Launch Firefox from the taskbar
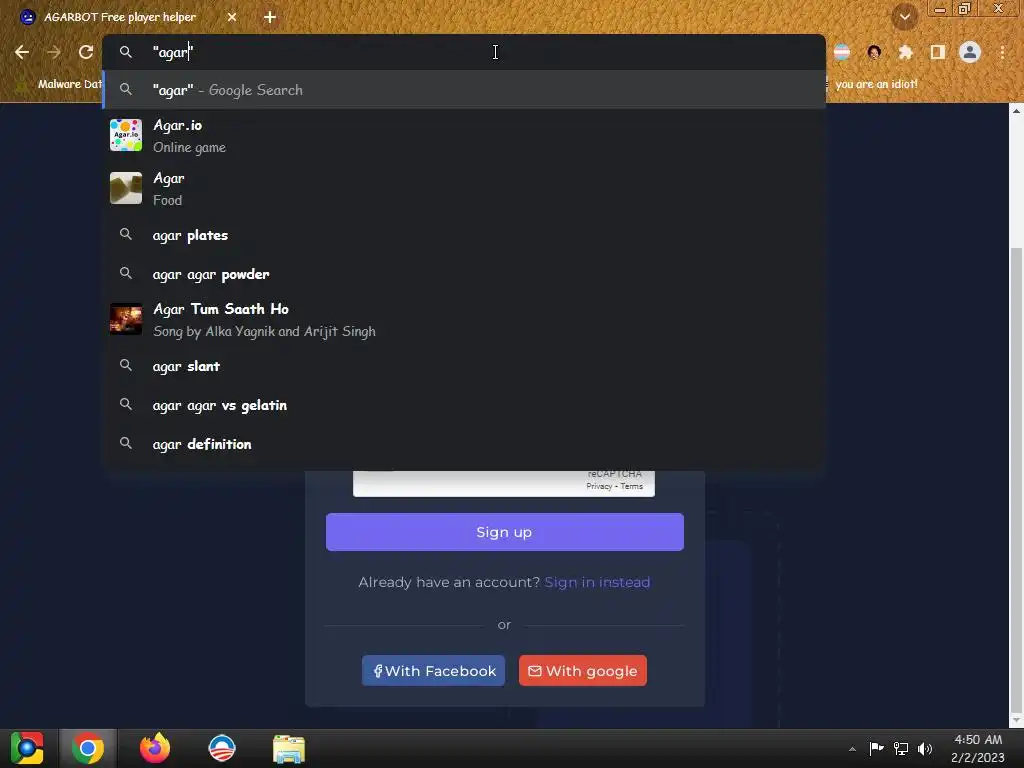1024x768 pixels. (155, 748)
